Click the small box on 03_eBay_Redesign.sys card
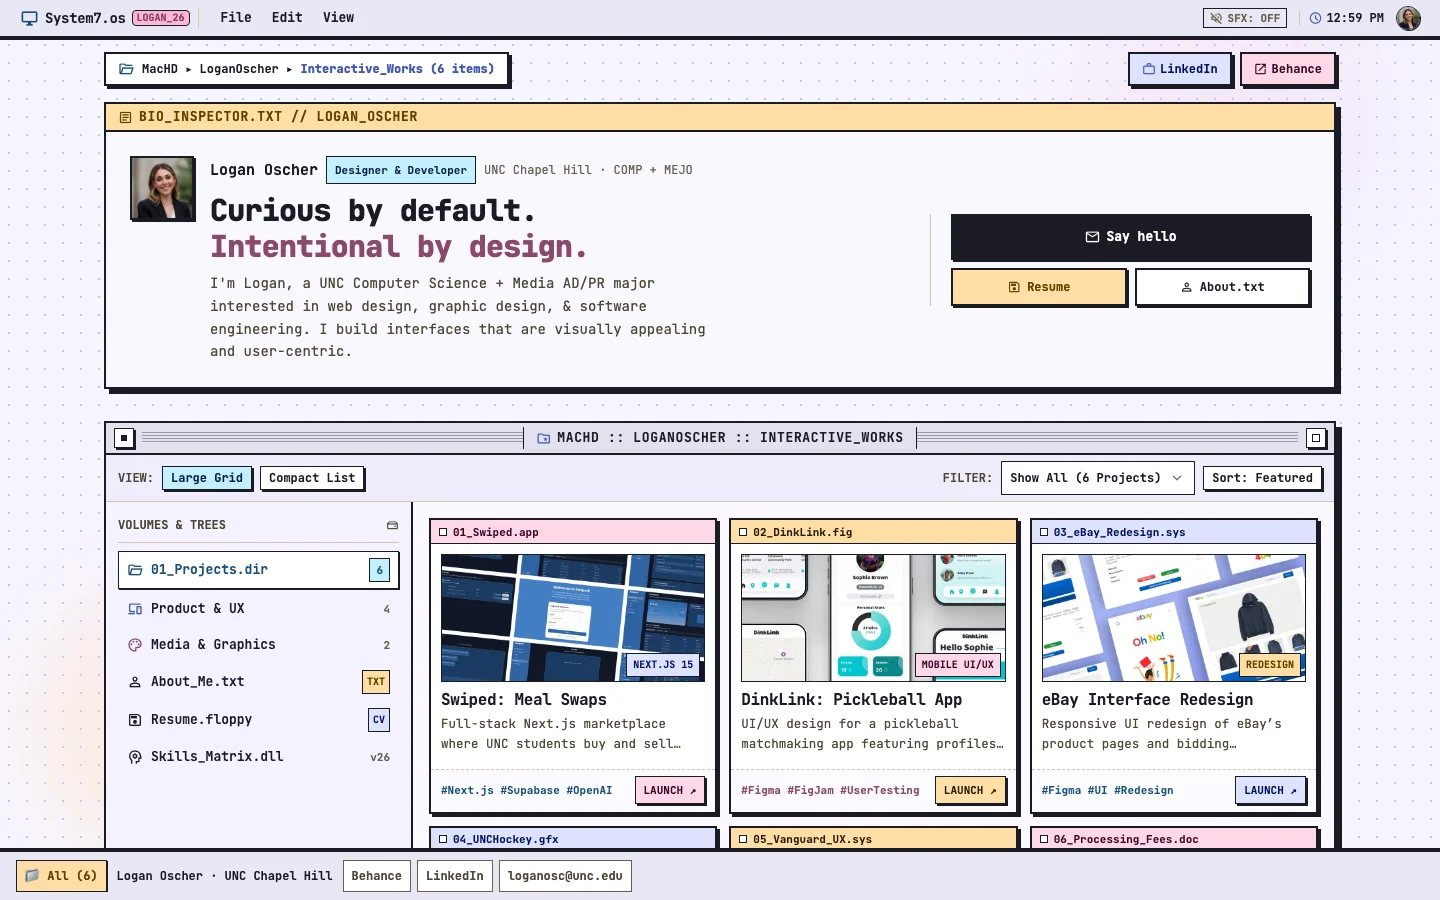Screen dimensions: 1440x900 coord(1044,532)
